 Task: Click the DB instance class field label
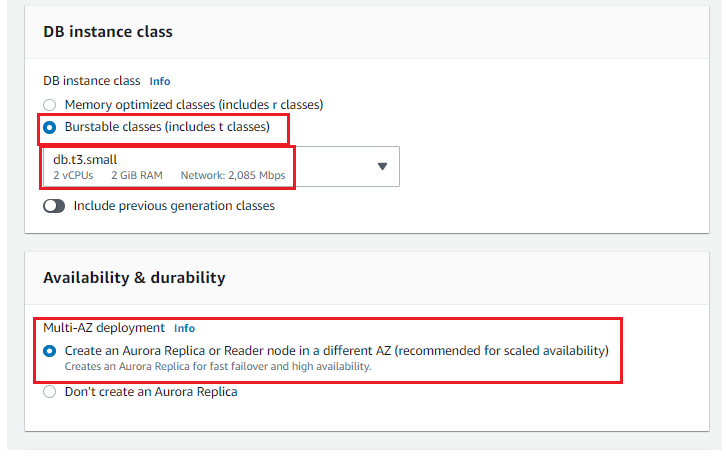pyautogui.click(x=92, y=81)
